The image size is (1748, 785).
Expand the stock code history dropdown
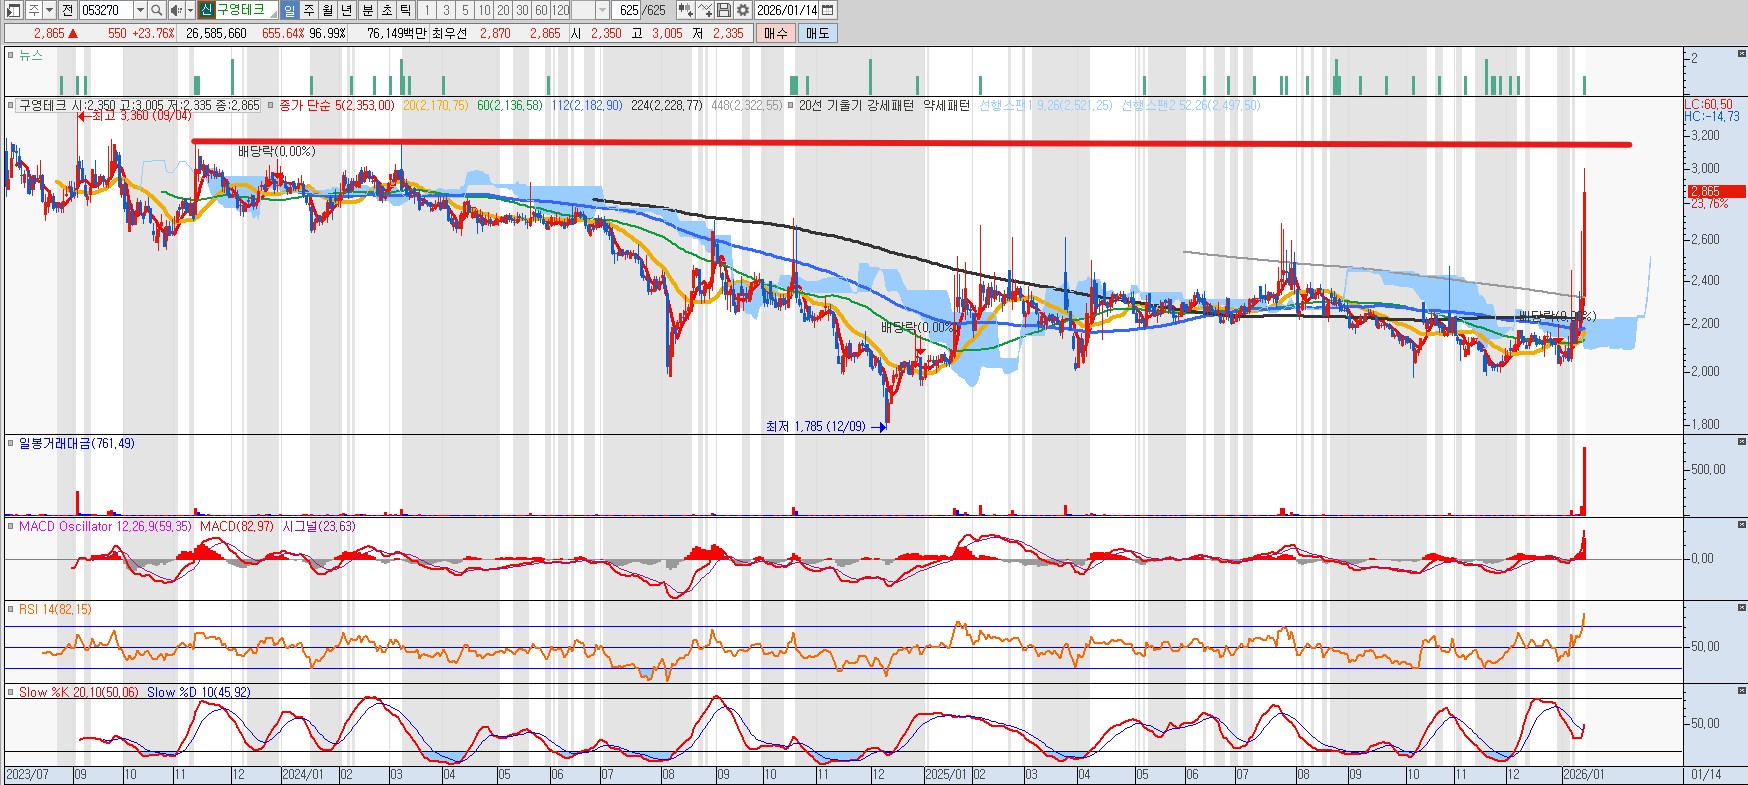(140, 10)
